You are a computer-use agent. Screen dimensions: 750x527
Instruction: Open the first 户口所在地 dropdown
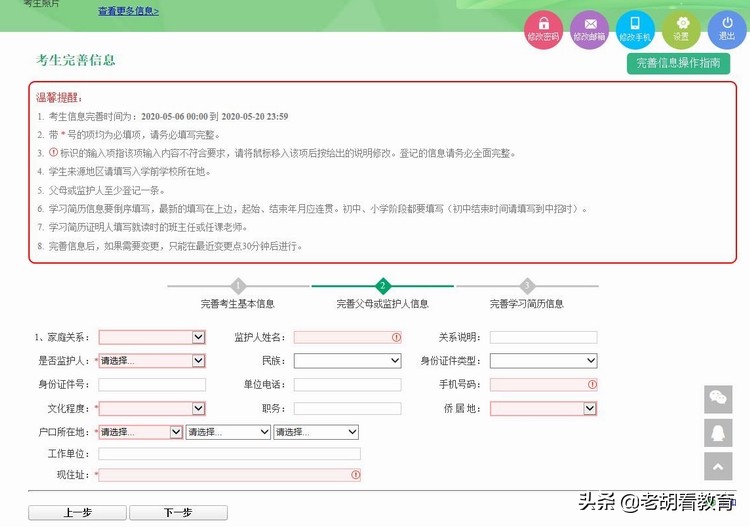click(141, 432)
